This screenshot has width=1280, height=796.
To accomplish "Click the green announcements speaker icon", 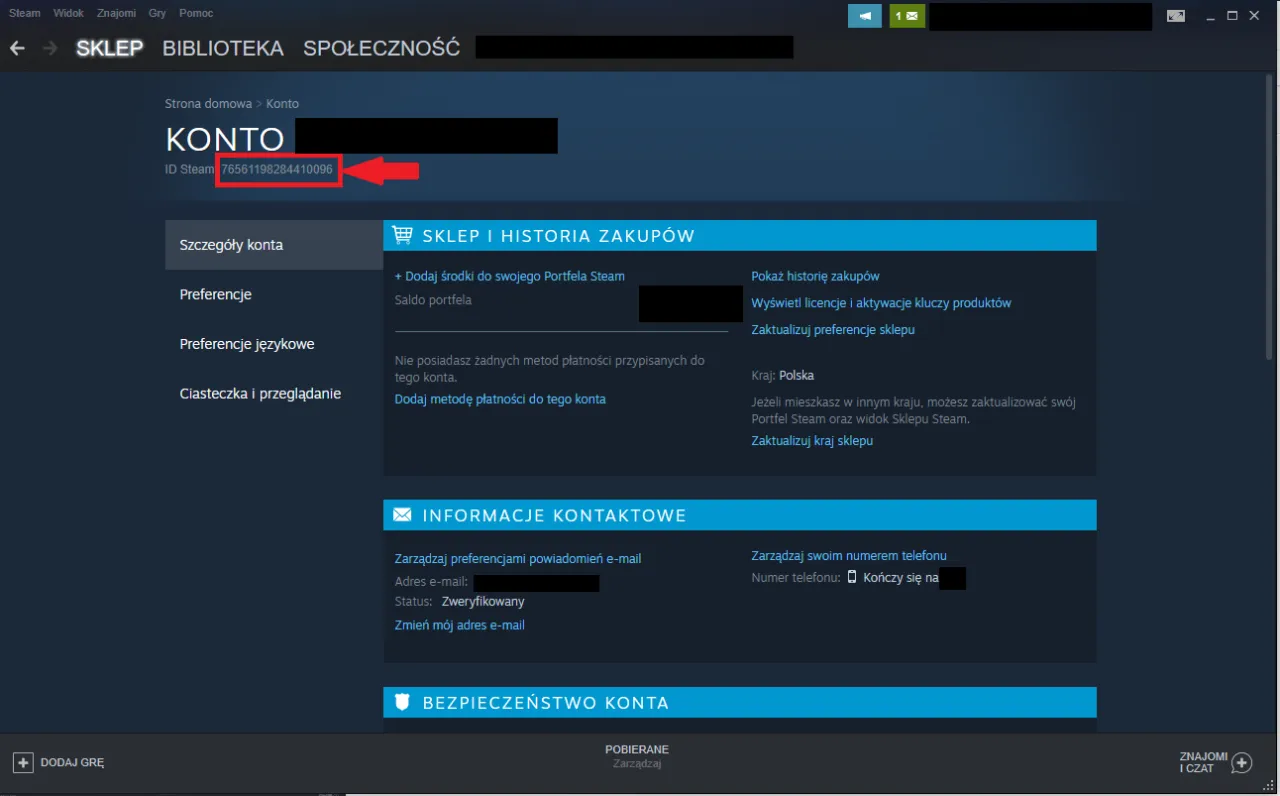I will pyautogui.click(x=864, y=16).
